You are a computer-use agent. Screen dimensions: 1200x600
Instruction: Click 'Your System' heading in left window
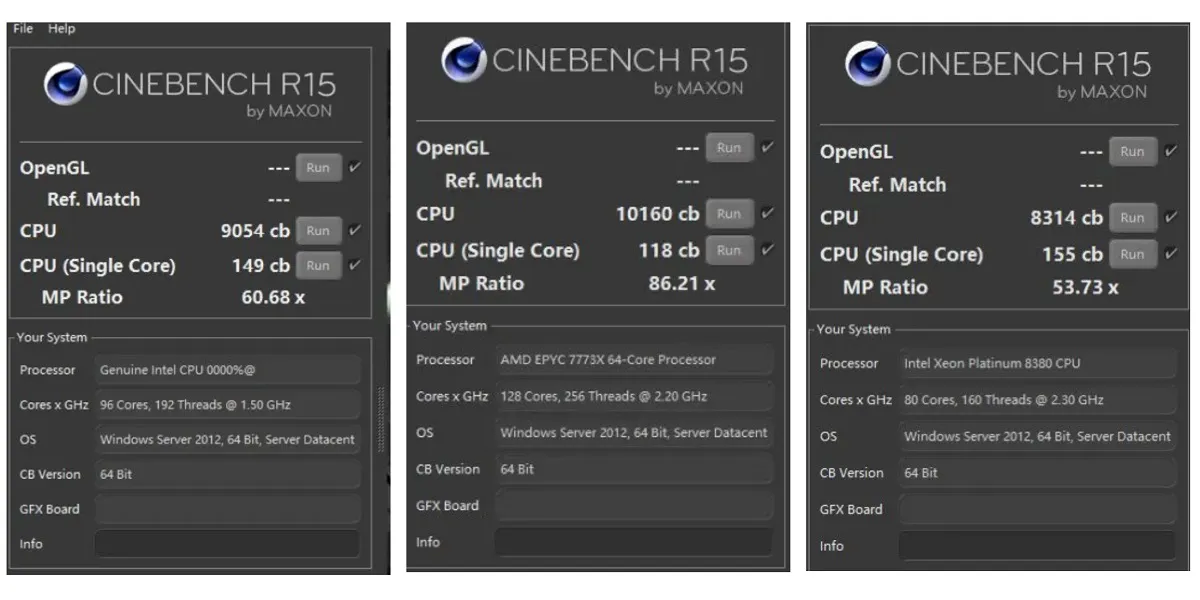click(52, 338)
